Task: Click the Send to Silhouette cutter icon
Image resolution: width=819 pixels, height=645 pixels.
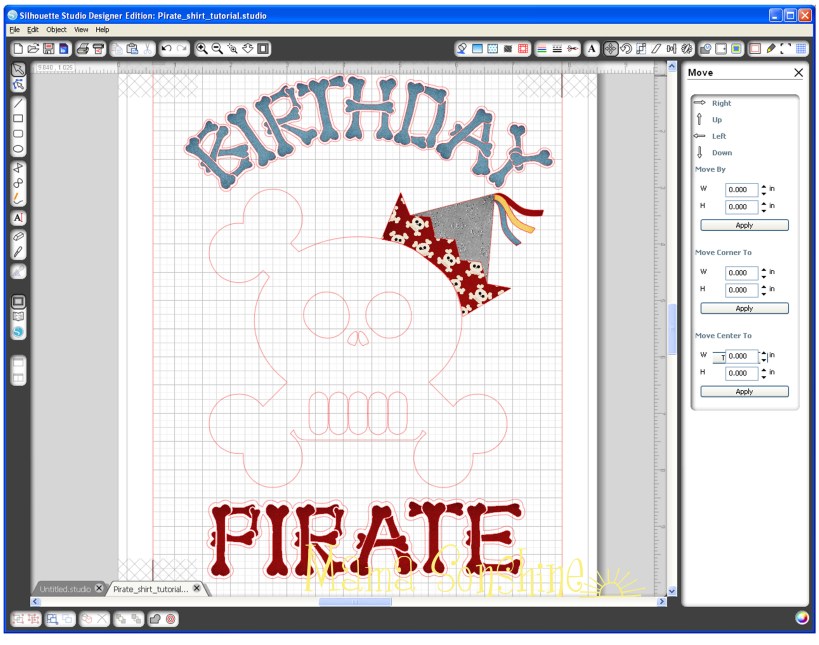Action: (x=97, y=48)
